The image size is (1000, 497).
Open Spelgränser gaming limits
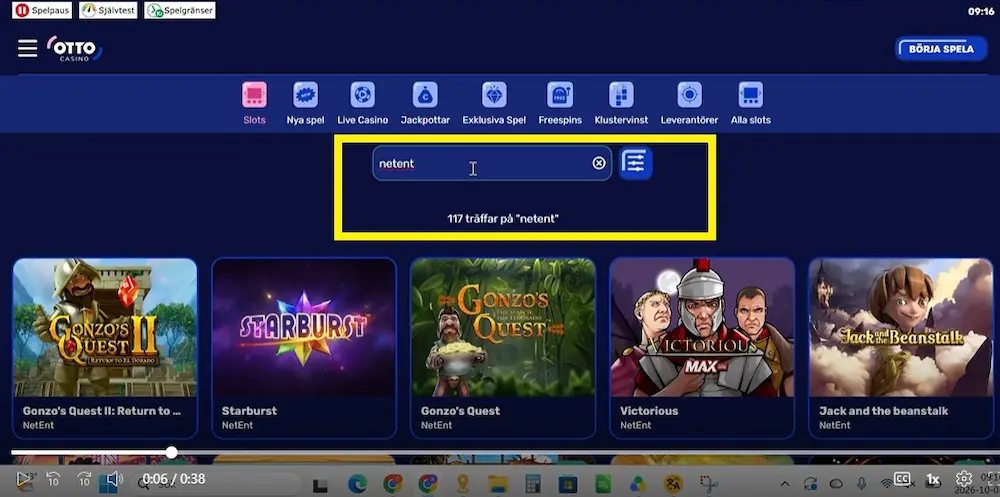click(180, 10)
